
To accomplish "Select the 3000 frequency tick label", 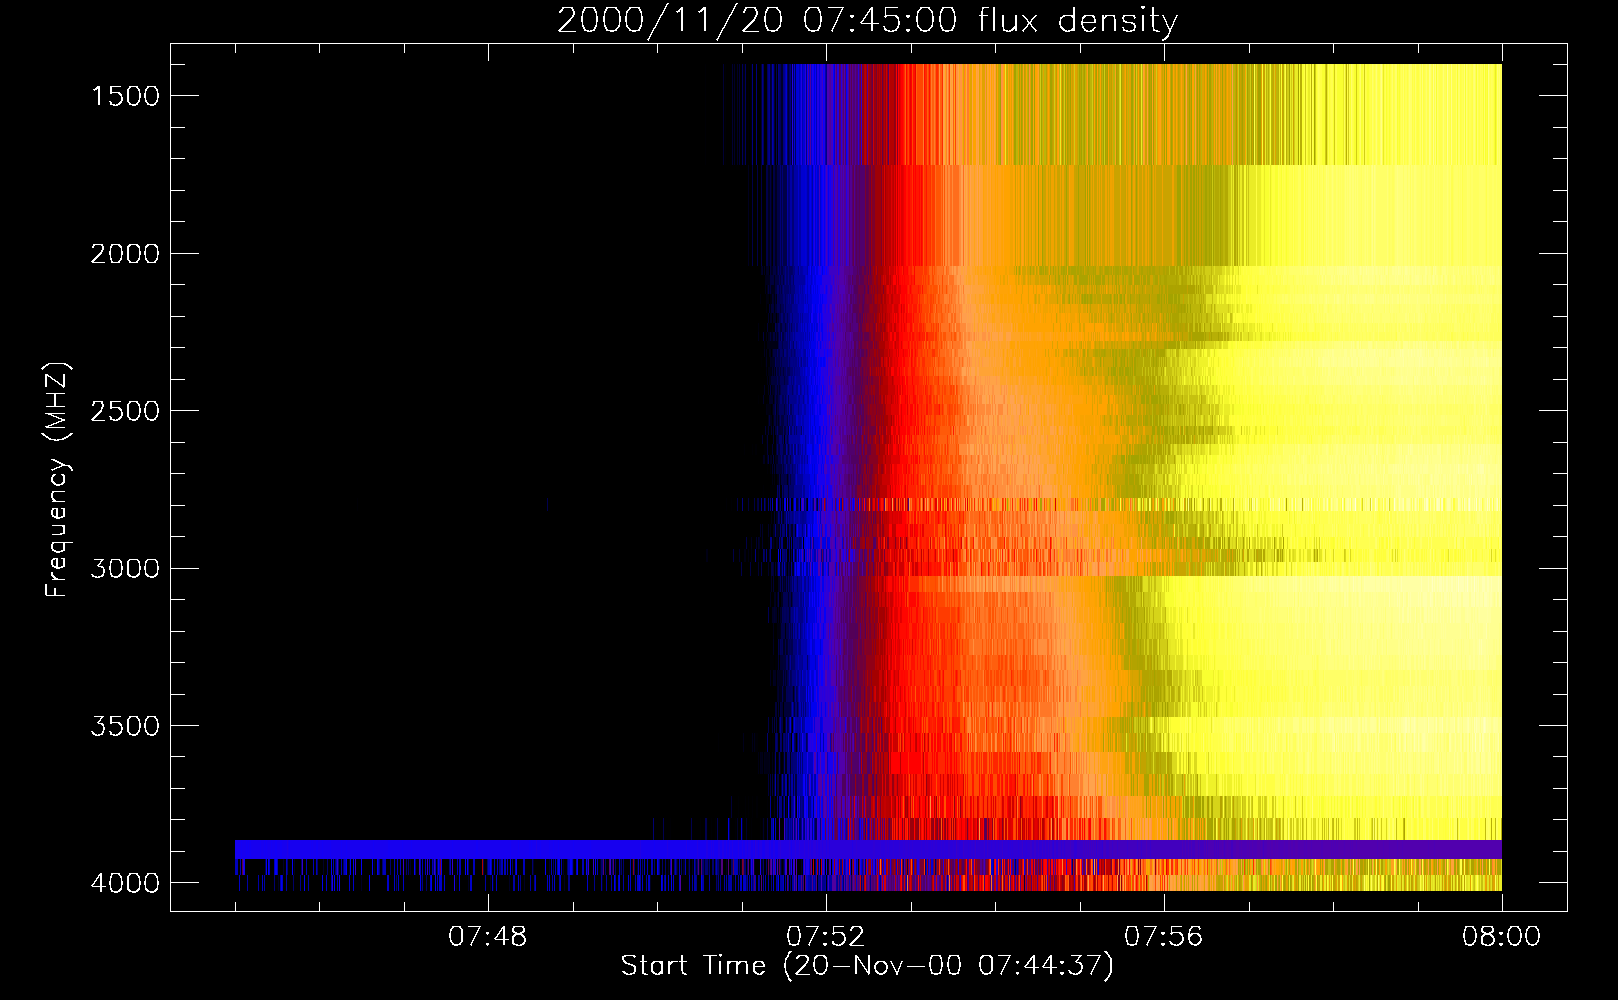I will 125,569.
